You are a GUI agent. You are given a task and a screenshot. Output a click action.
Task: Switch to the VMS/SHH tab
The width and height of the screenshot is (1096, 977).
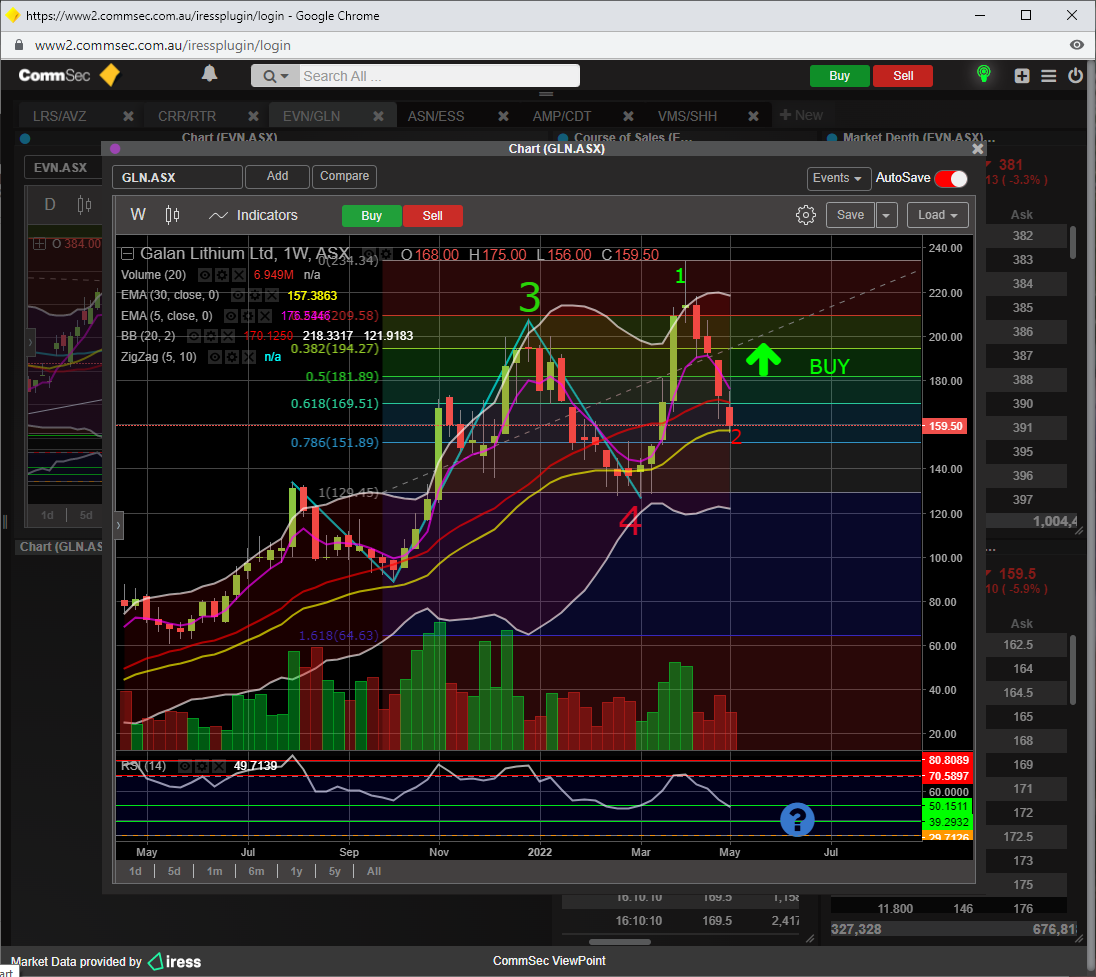pos(687,116)
